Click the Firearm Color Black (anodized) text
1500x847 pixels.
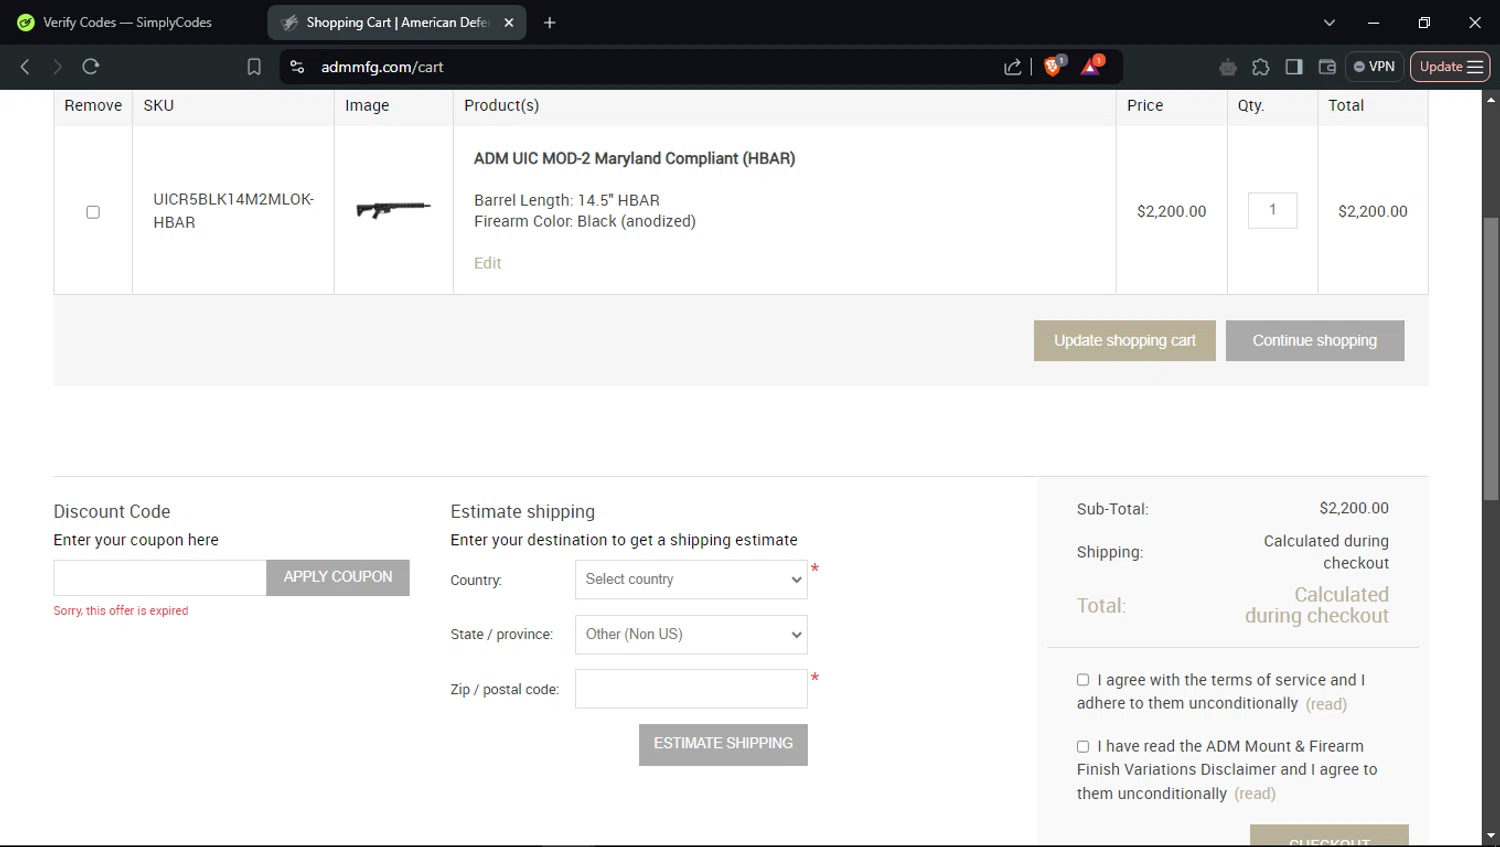585,221
